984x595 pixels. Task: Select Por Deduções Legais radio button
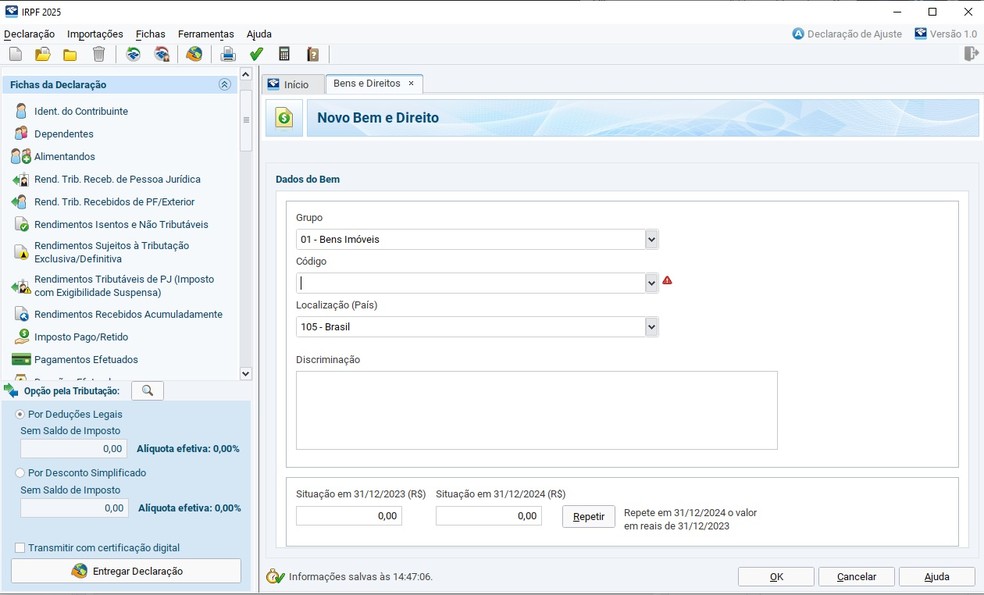[x=20, y=414]
